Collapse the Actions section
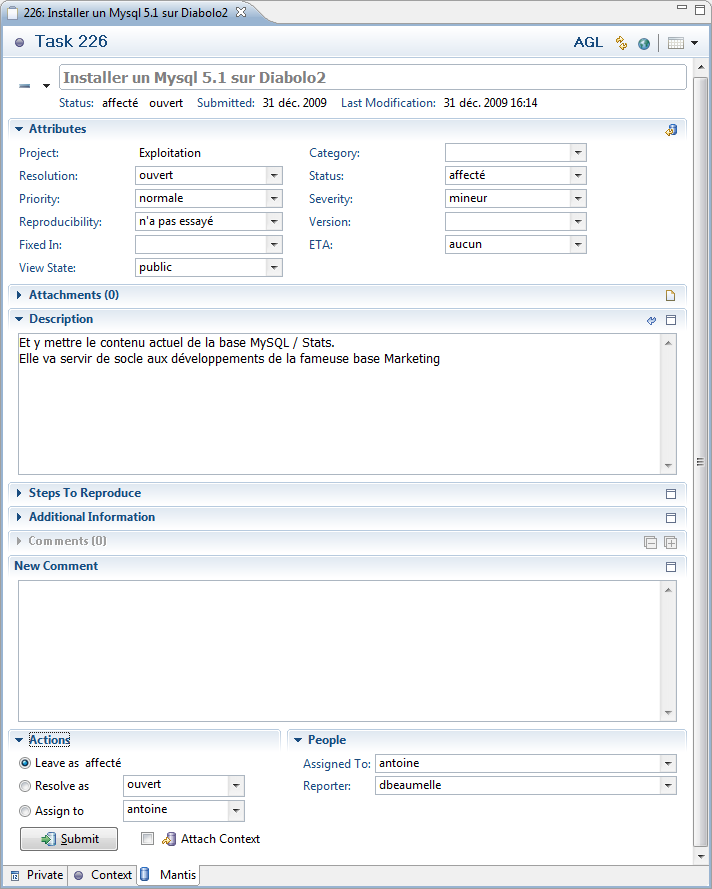 coord(19,740)
